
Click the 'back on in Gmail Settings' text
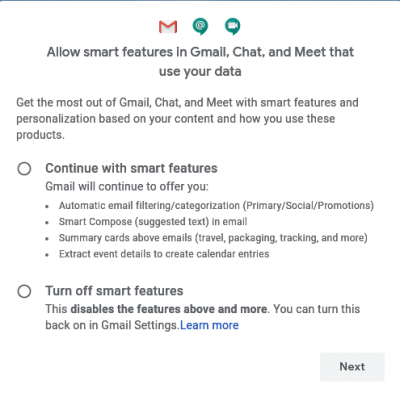point(112,325)
